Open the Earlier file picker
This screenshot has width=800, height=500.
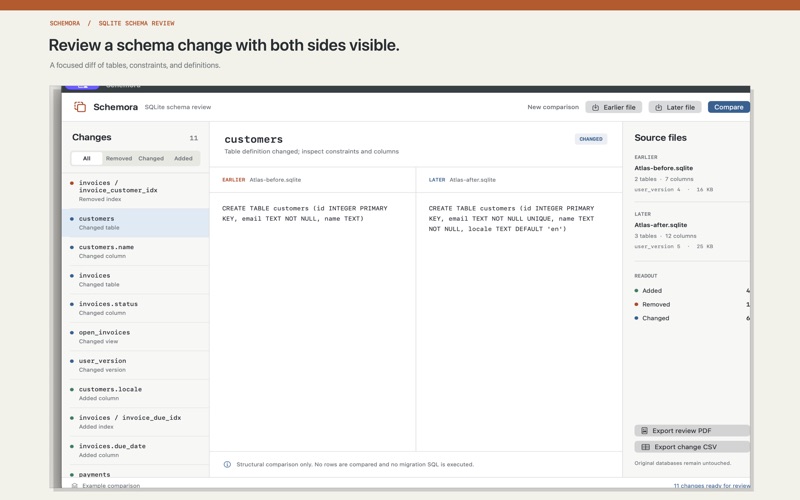tap(613, 107)
